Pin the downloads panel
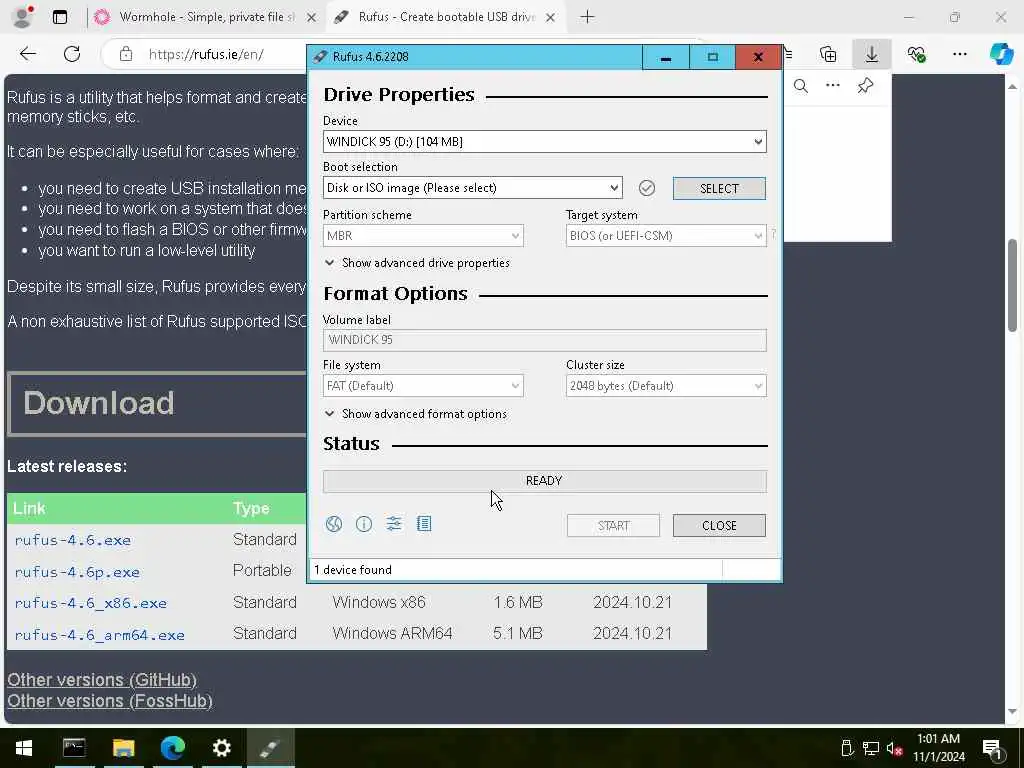 coord(865,86)
